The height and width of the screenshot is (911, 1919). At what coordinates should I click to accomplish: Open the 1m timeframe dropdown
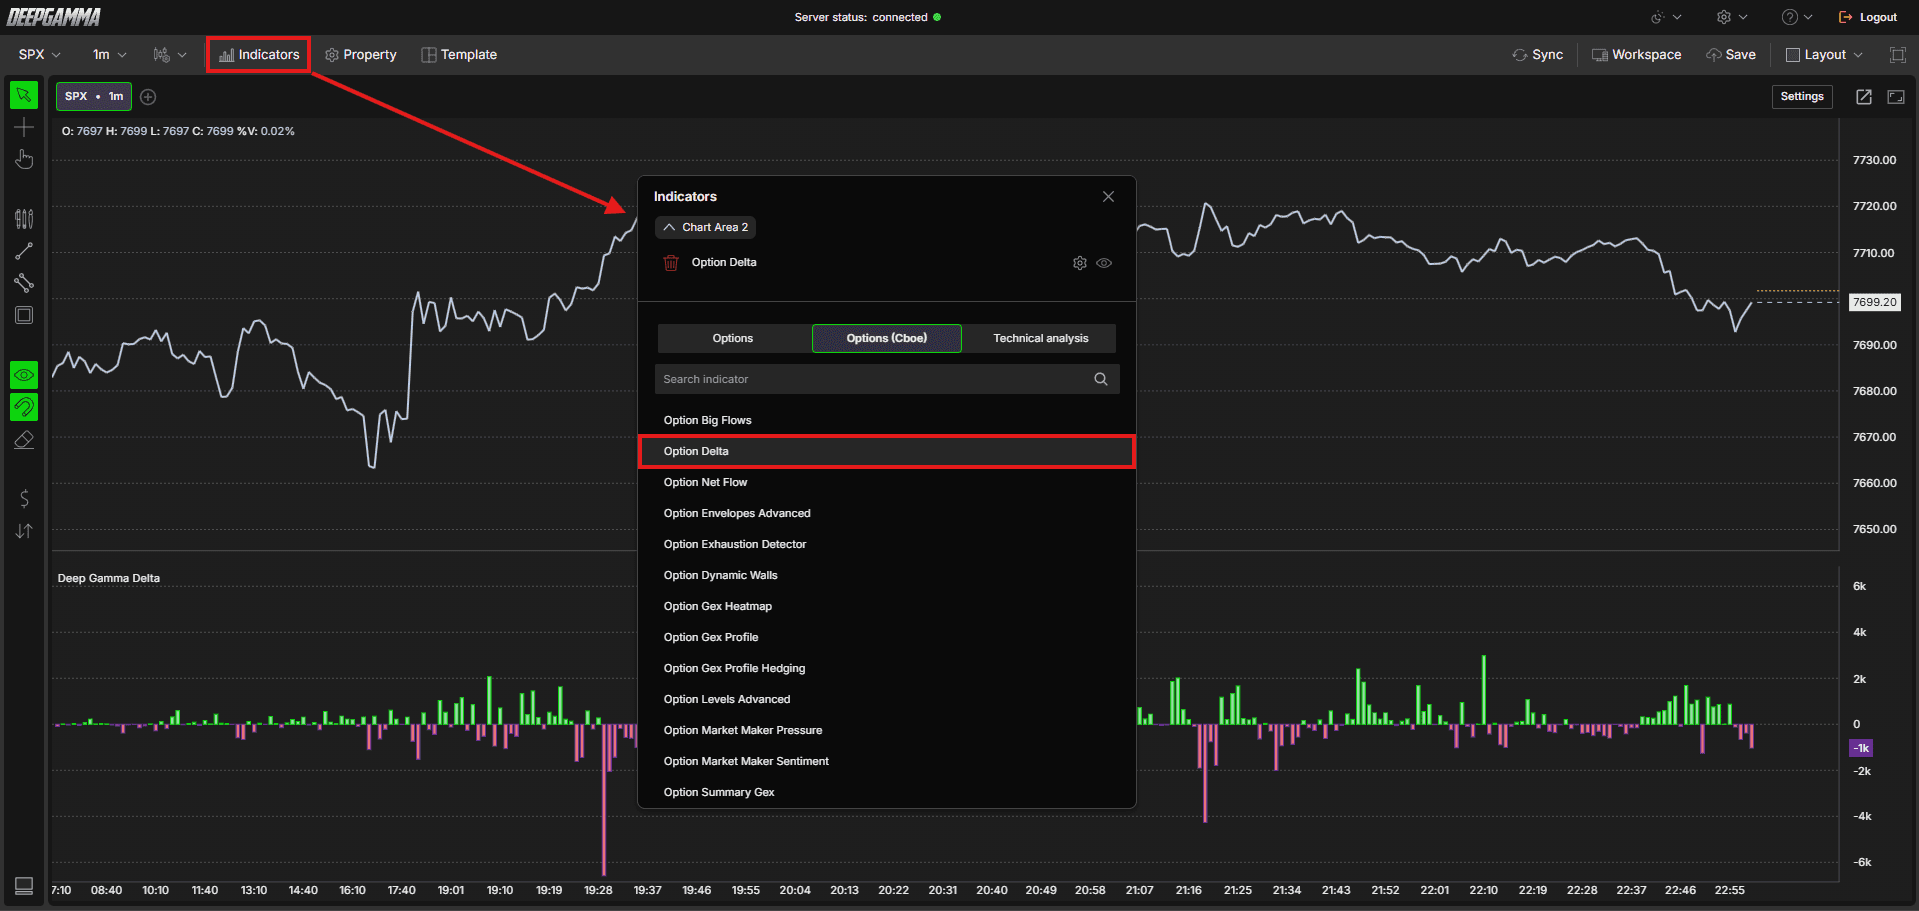click(x=110, y=55)
